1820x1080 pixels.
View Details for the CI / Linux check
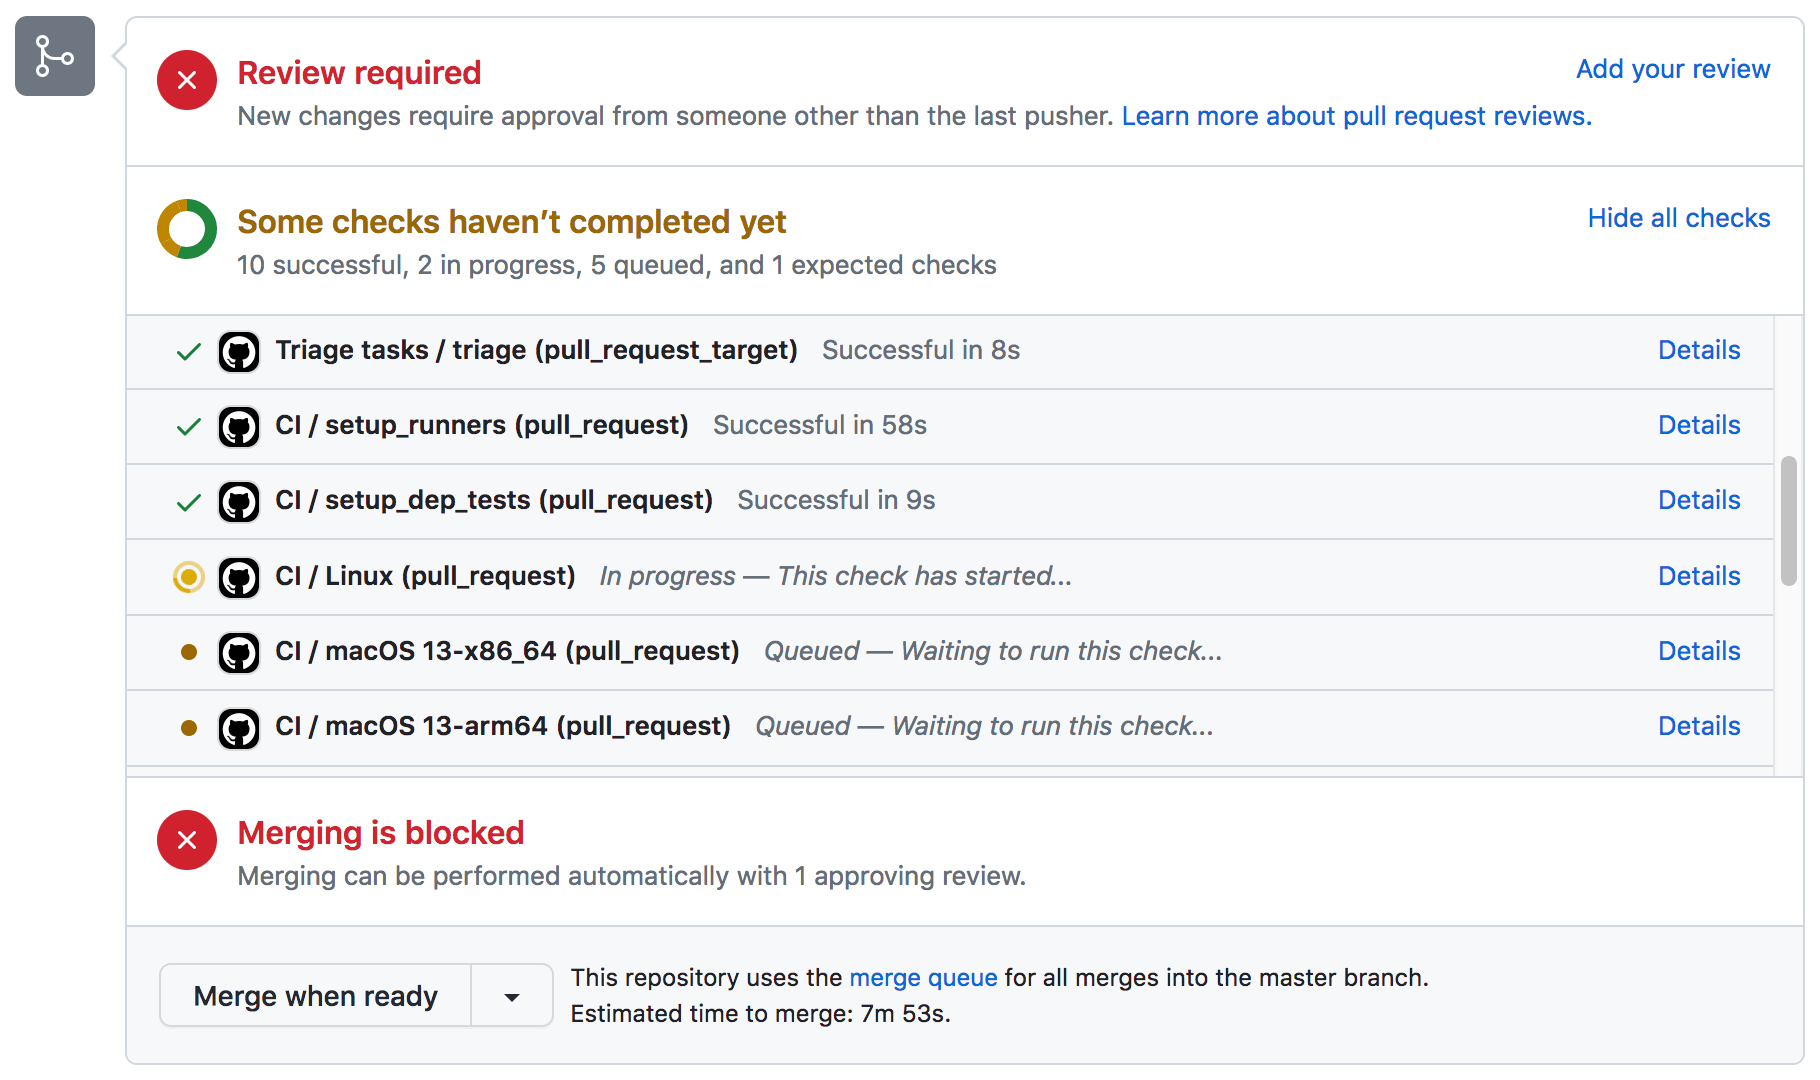coord(1698,576)
